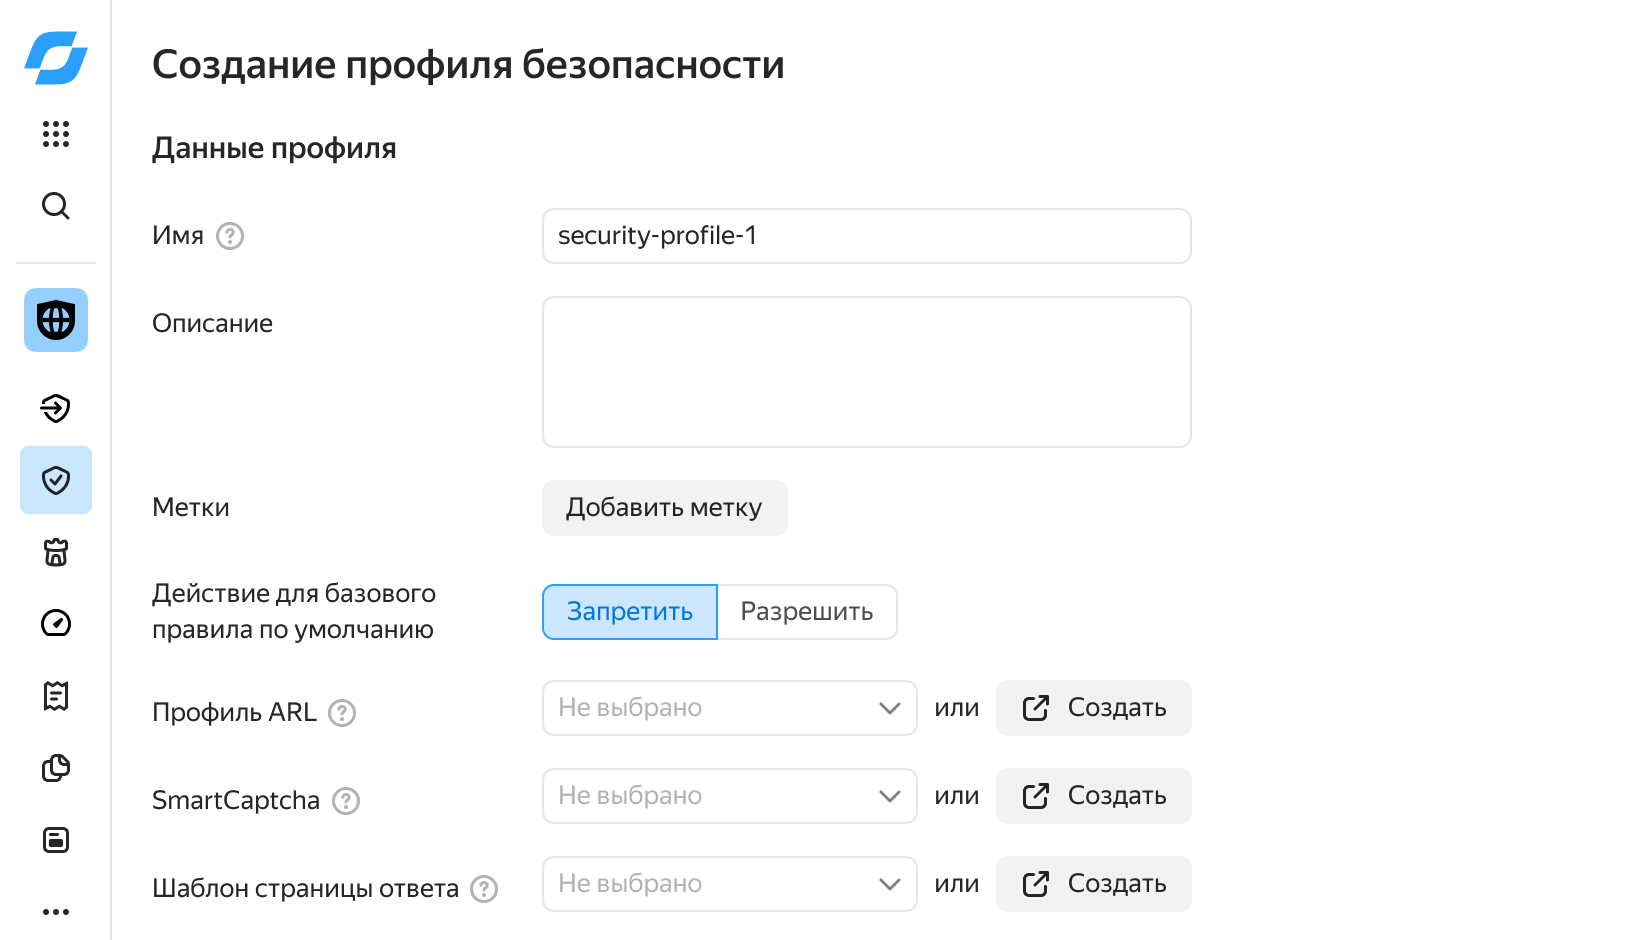
Task: Expand the Профиль ARL dropdown
Action: [729, 708]
